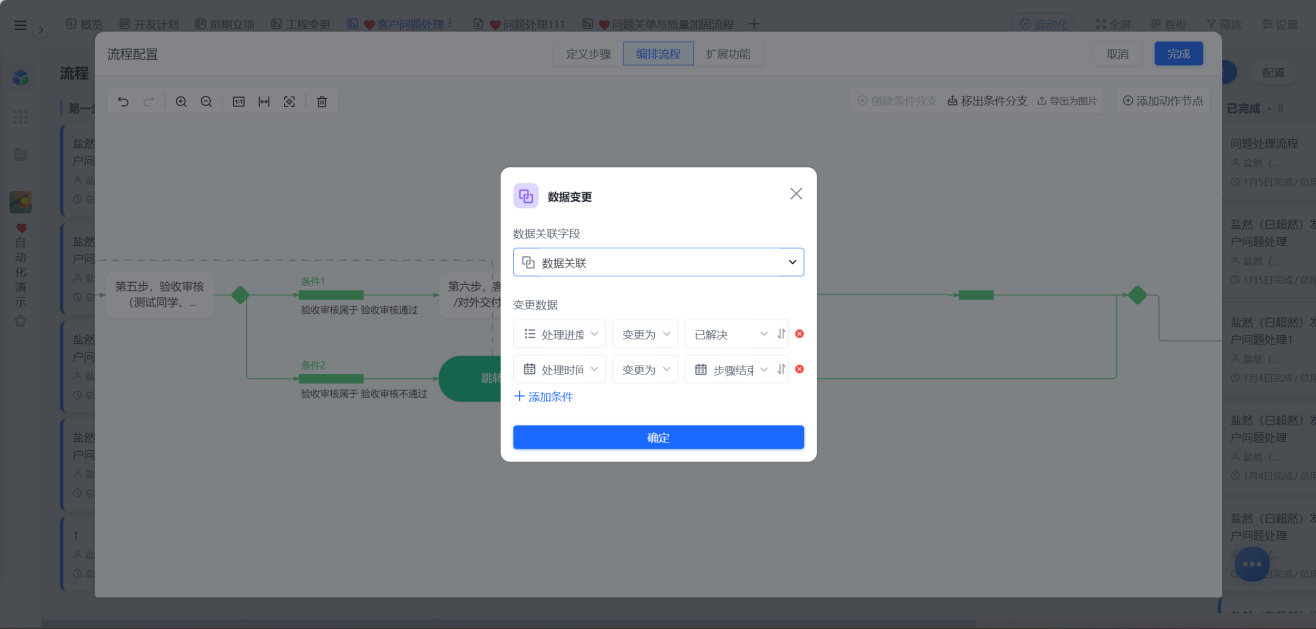This screenshot has width=1316, height=629.
Task: Click the trash delete icon in toolbar
Action: pyautogui.click(x=322, y=101)
